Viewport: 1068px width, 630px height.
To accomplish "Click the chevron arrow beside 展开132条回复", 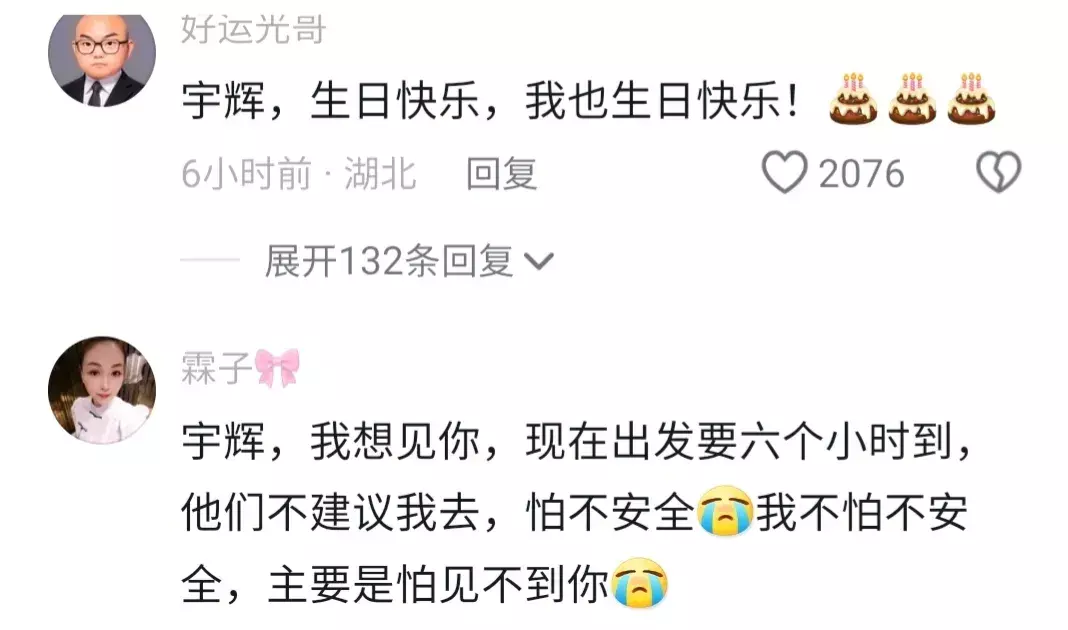I will point(539,262).
